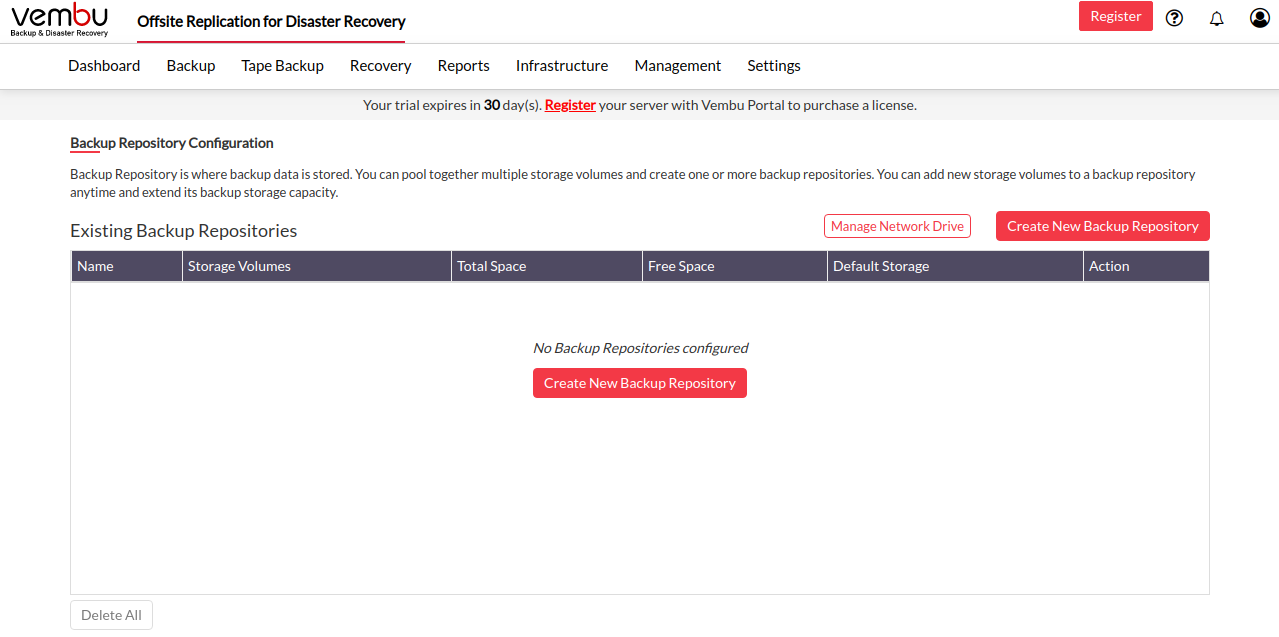Click Create New Backup Repository above the table
Viewport: 1279px width, 637px height.
[1102, 226]
